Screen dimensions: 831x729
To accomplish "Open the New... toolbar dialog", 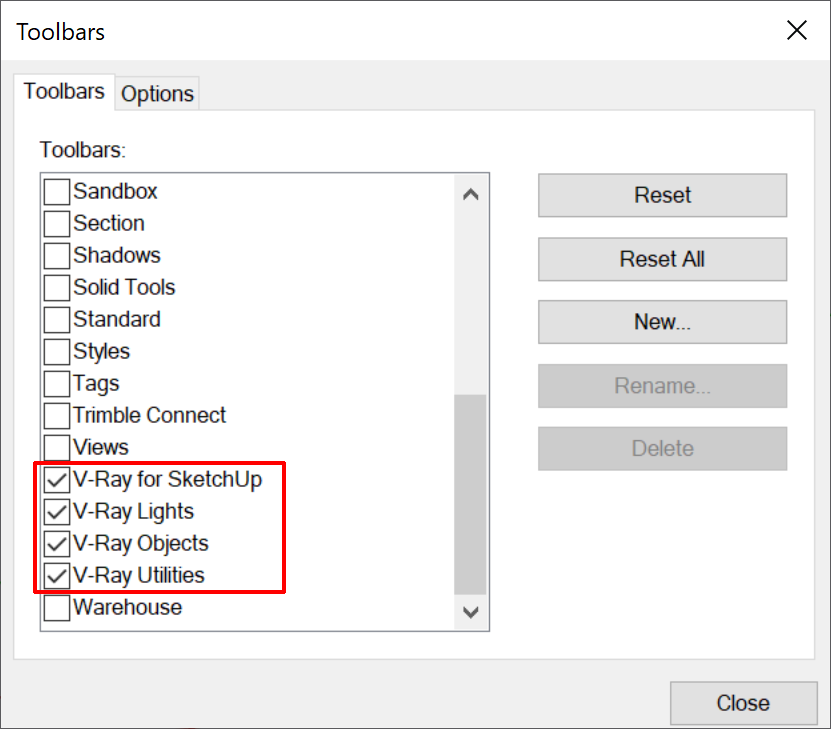I will tap(662, 322).
